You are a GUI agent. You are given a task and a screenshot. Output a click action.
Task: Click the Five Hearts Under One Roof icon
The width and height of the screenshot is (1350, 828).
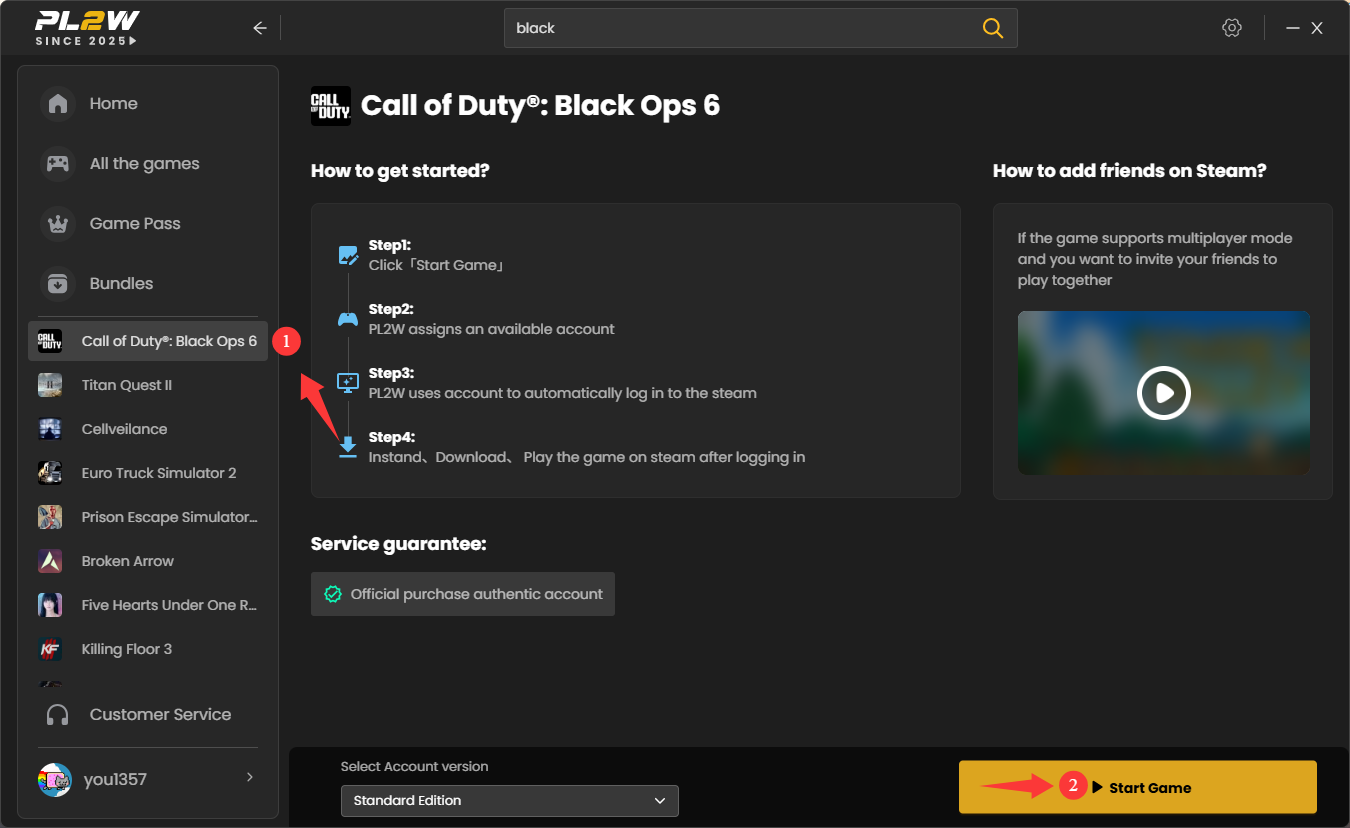[50, 605]
